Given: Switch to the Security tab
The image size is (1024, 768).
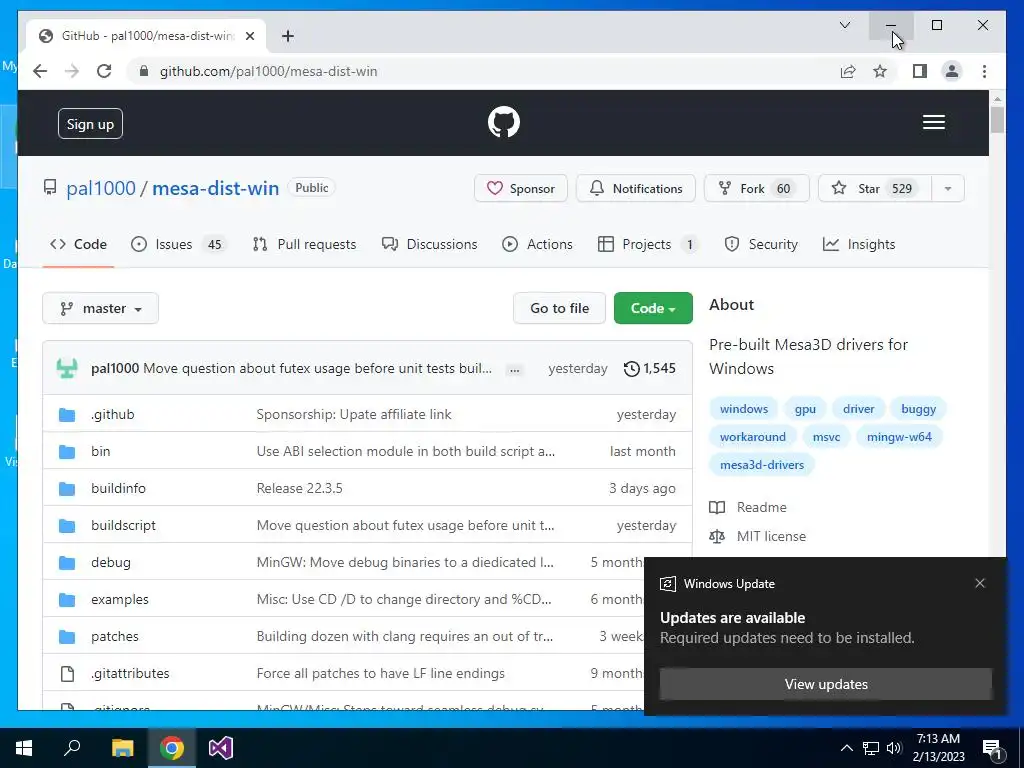Looking at the screenshot, I should tap(761, 244).
